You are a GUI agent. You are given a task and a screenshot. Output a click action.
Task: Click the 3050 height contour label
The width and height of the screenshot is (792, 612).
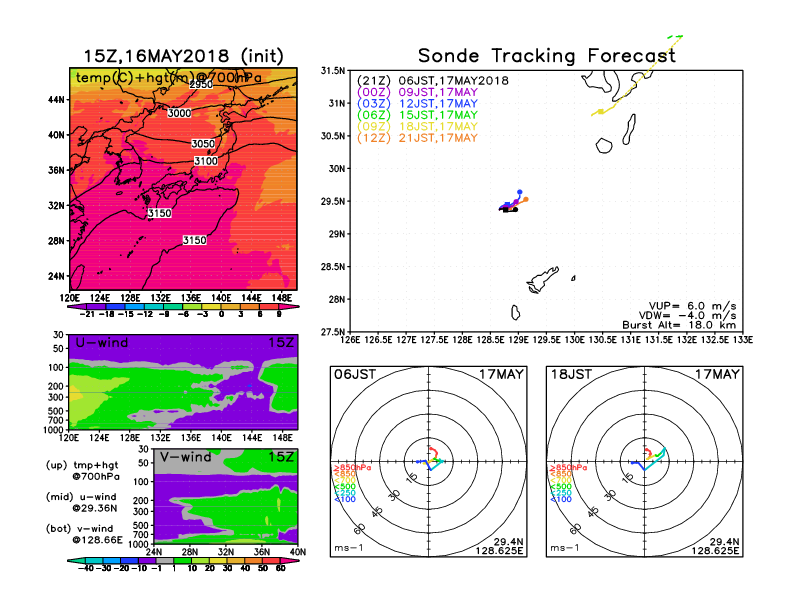(x=203, y=144)
